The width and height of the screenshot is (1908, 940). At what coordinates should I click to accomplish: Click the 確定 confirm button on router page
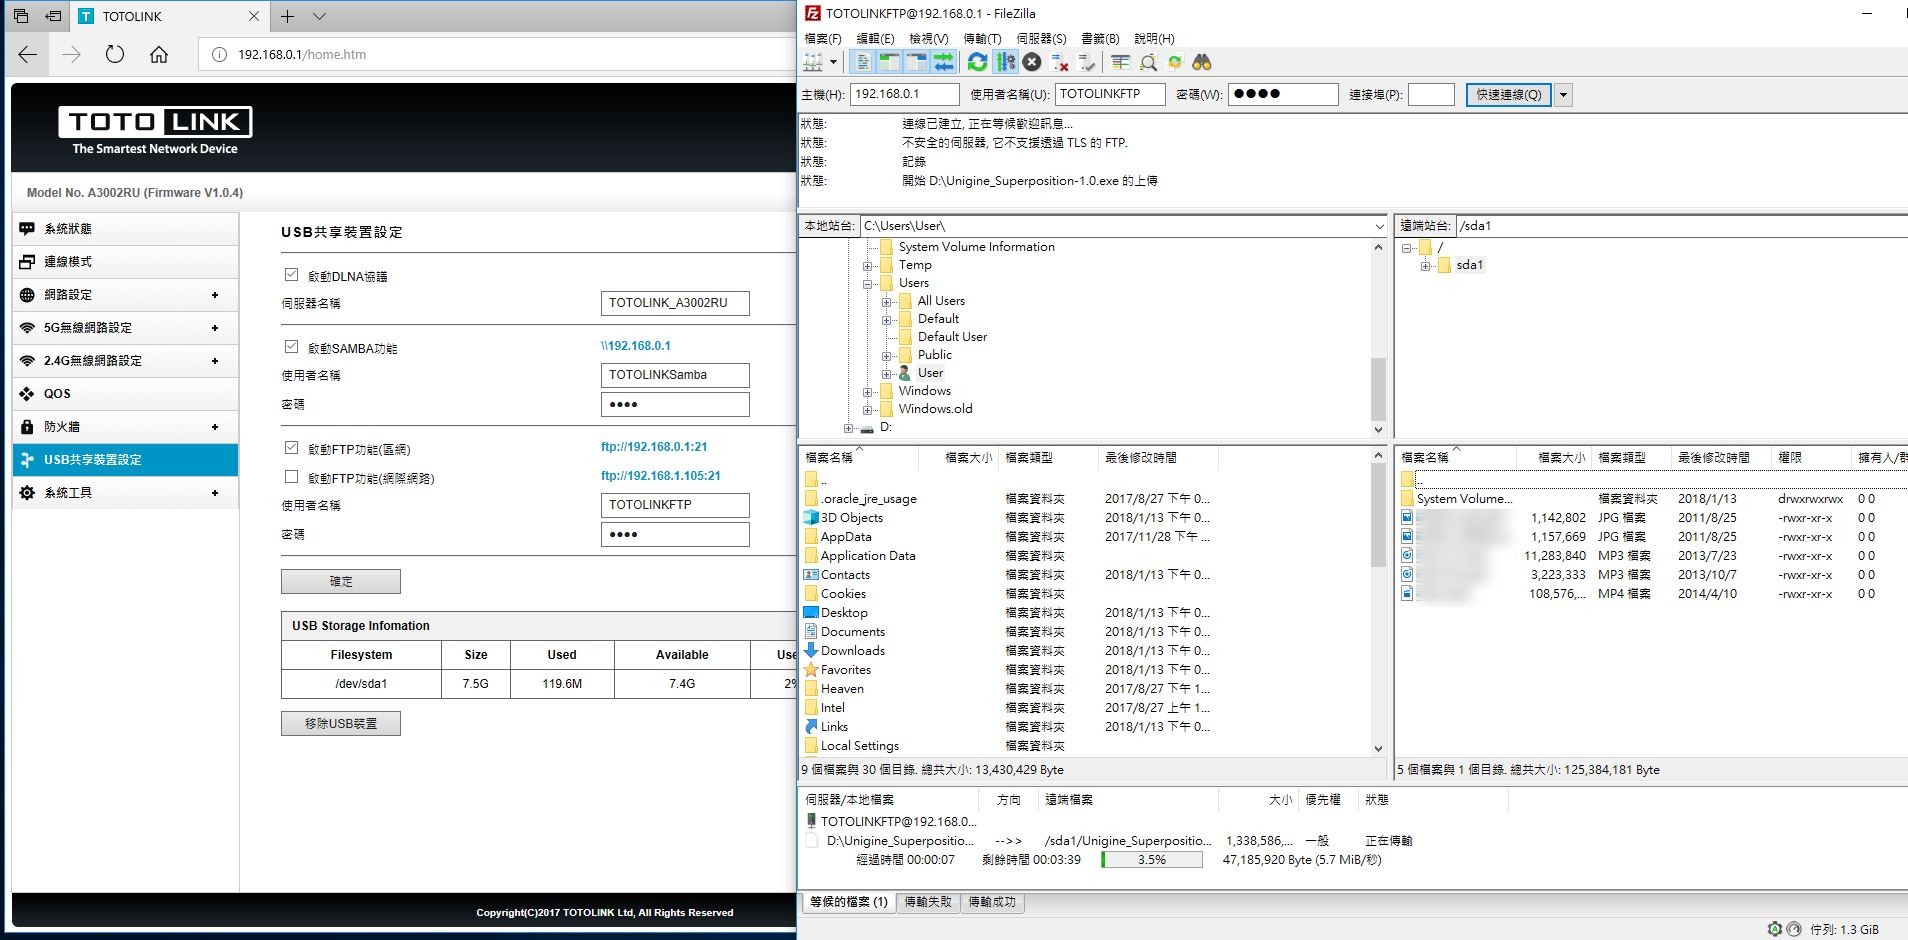pyautogui.click(x=340, y=581)
